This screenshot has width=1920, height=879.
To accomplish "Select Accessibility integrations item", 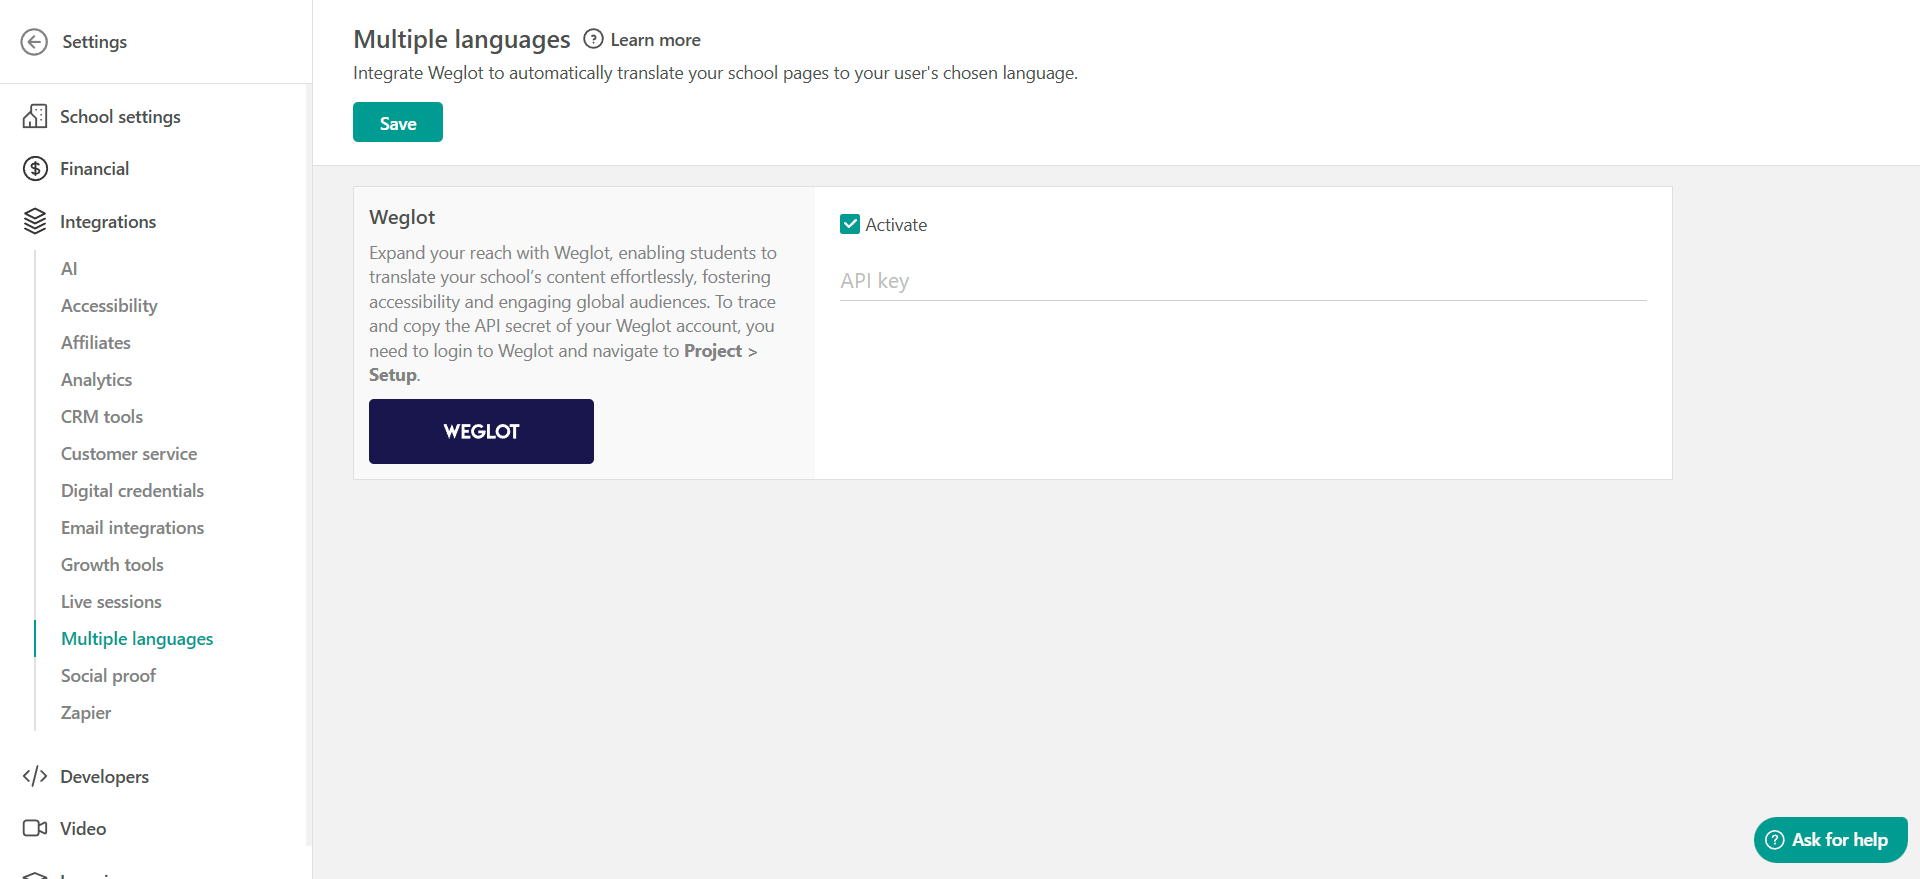I will (109, 306).
